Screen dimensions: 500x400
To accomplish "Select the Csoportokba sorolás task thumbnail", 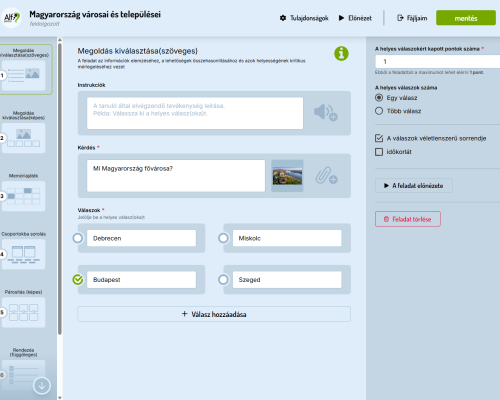I will [23, 254].
